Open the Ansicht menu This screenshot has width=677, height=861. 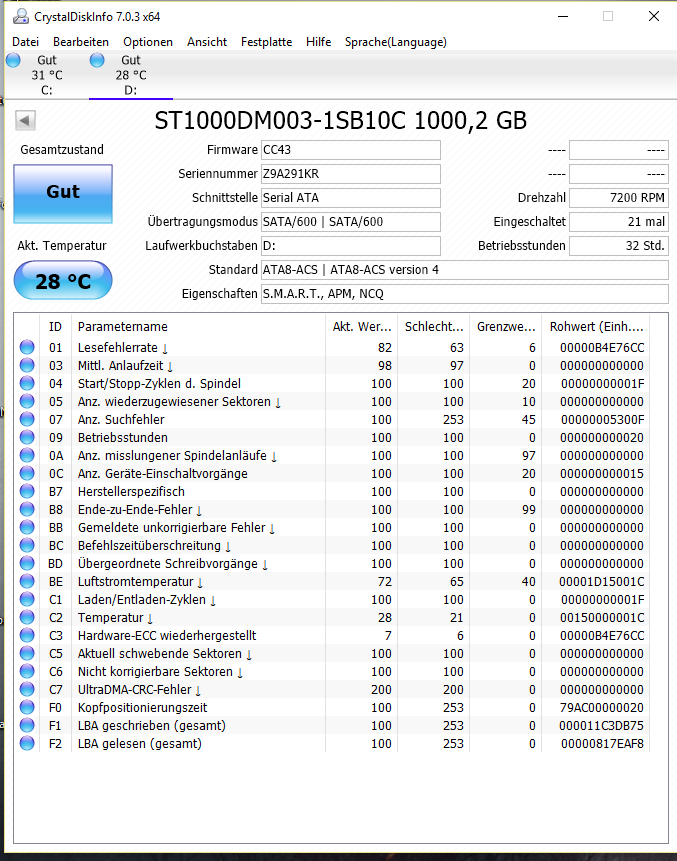tap(207, 42)
